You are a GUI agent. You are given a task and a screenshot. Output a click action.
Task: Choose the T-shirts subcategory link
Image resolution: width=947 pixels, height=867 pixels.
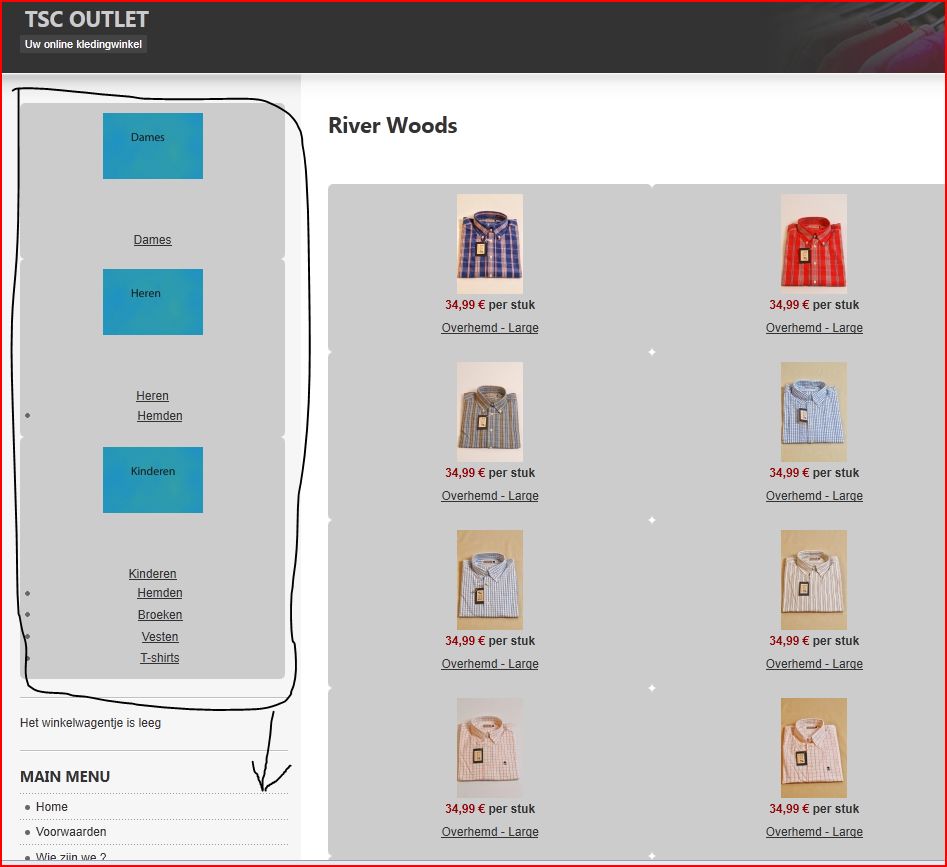click(x=159, y=657)
